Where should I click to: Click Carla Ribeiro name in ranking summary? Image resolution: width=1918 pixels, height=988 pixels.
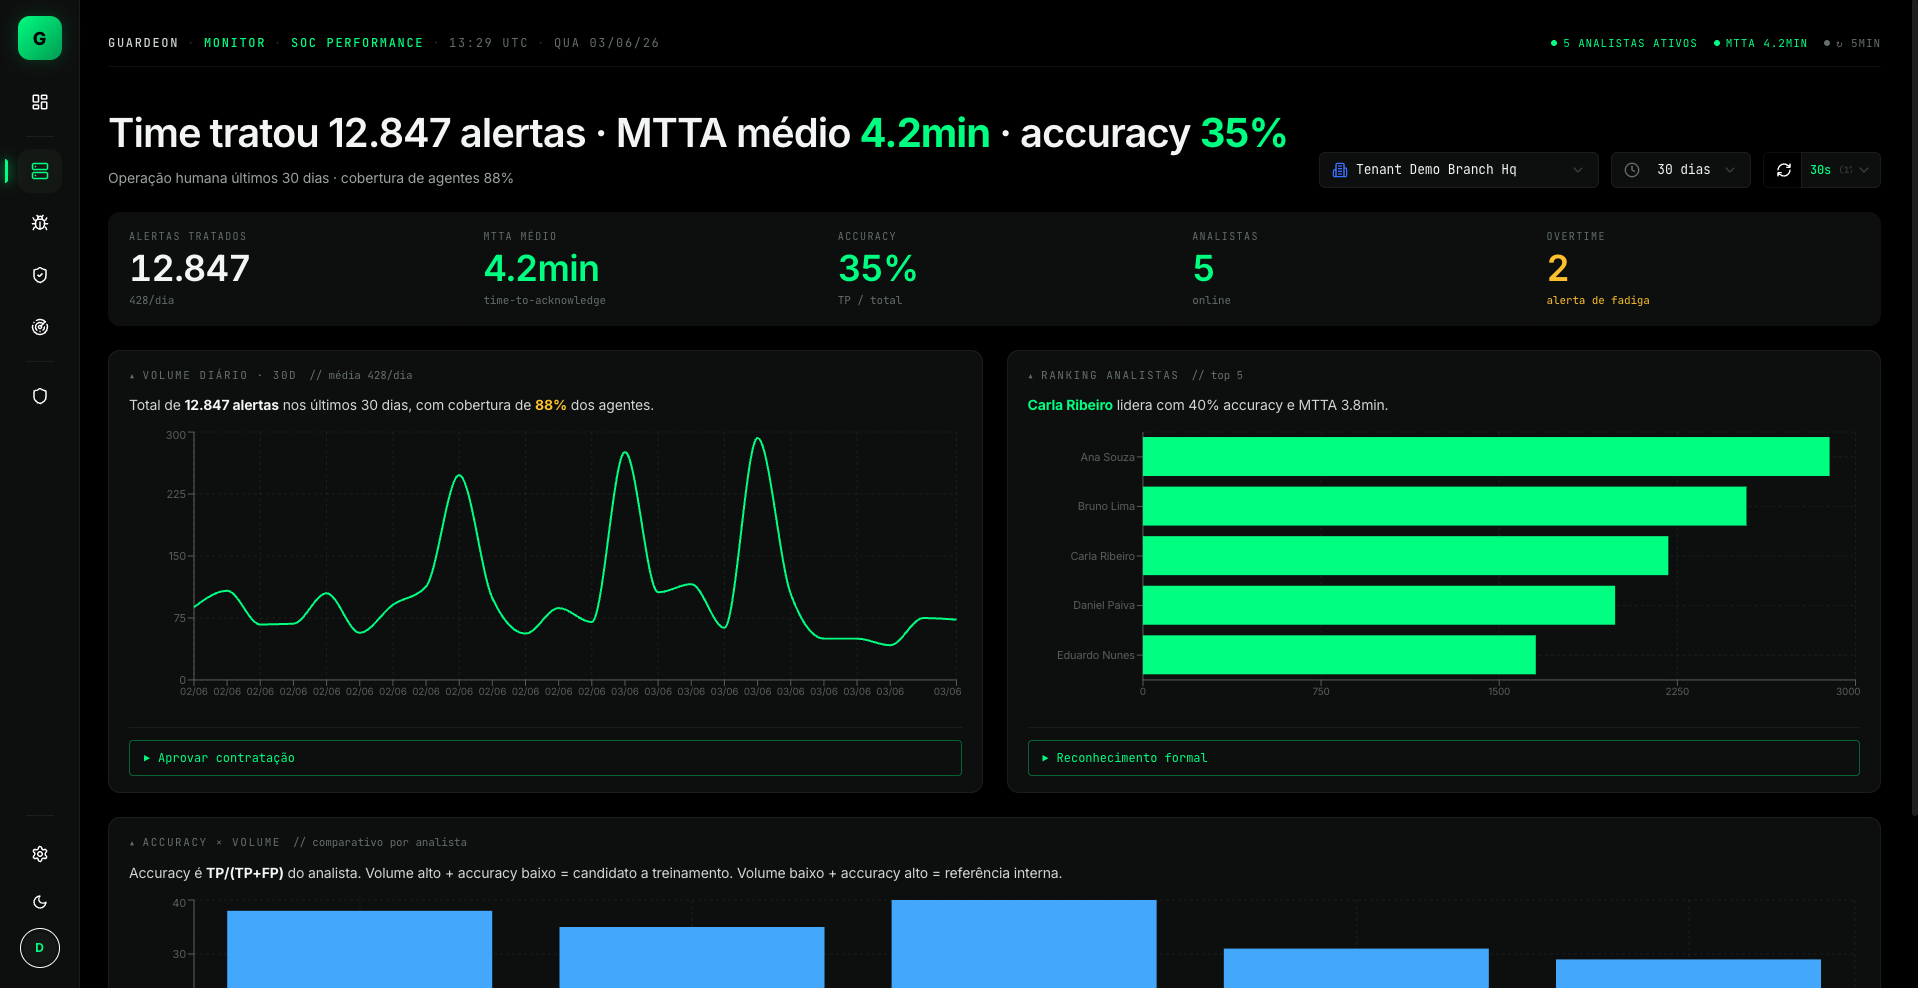pyautogui.click(x=1070, y=405)
